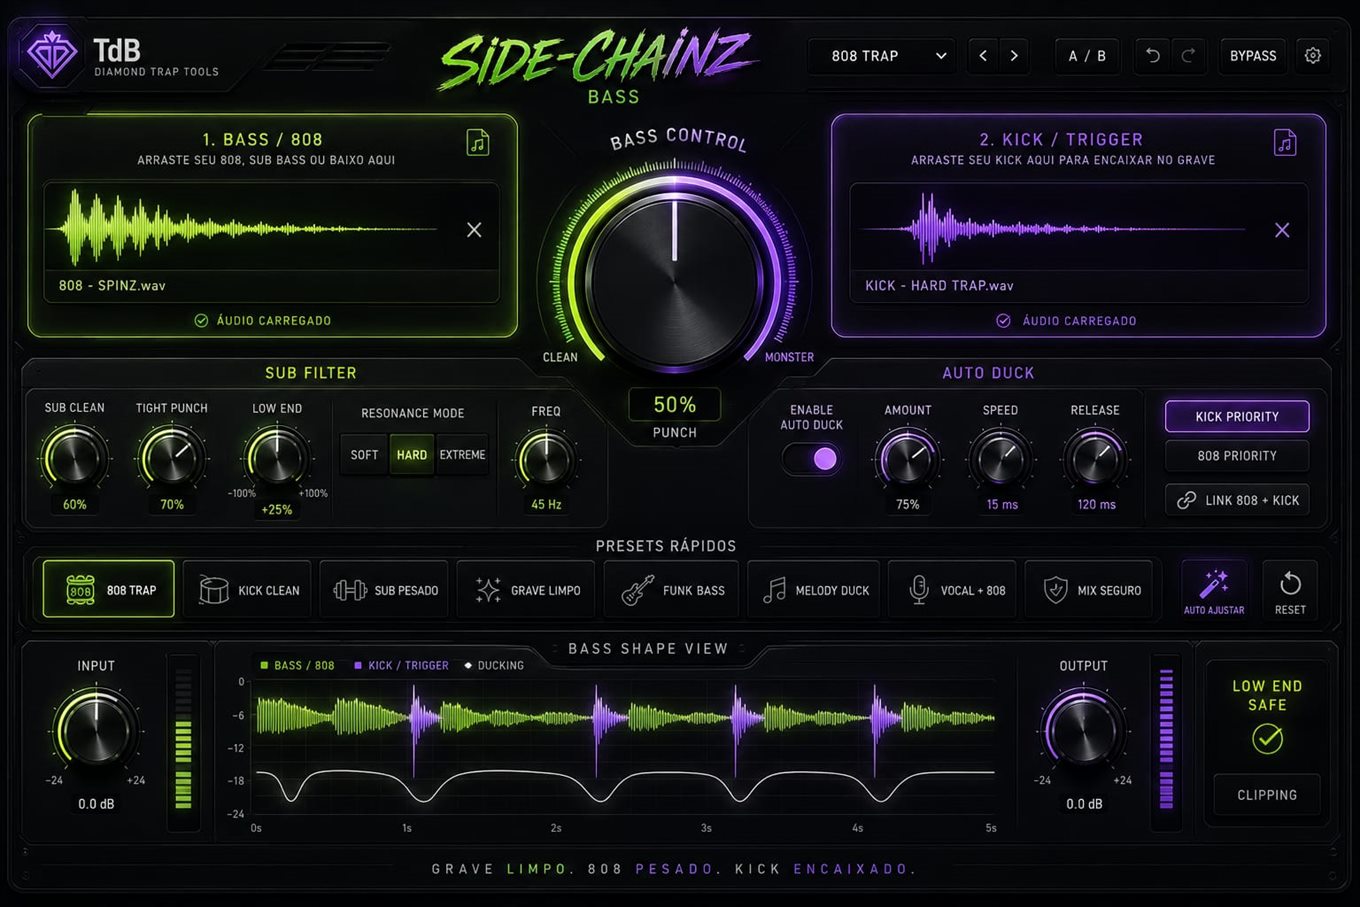
Task: Enable Kick Priority mode
Action: (x=1237, y=417)
